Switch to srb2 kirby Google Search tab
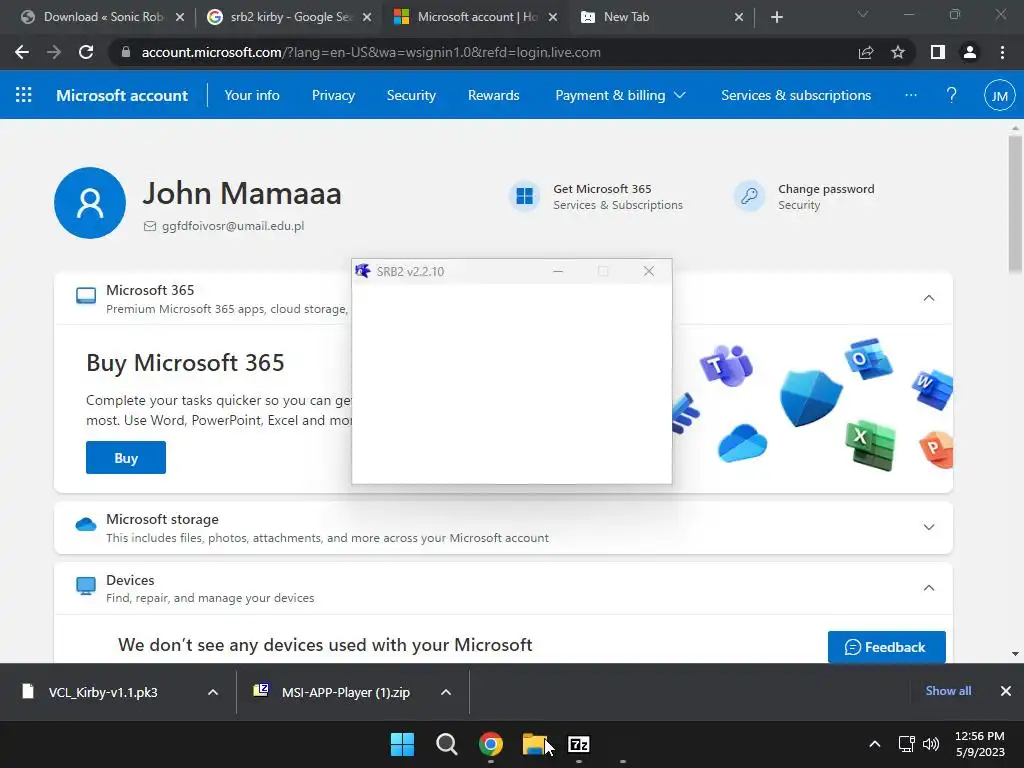 [x=290, y=17]
